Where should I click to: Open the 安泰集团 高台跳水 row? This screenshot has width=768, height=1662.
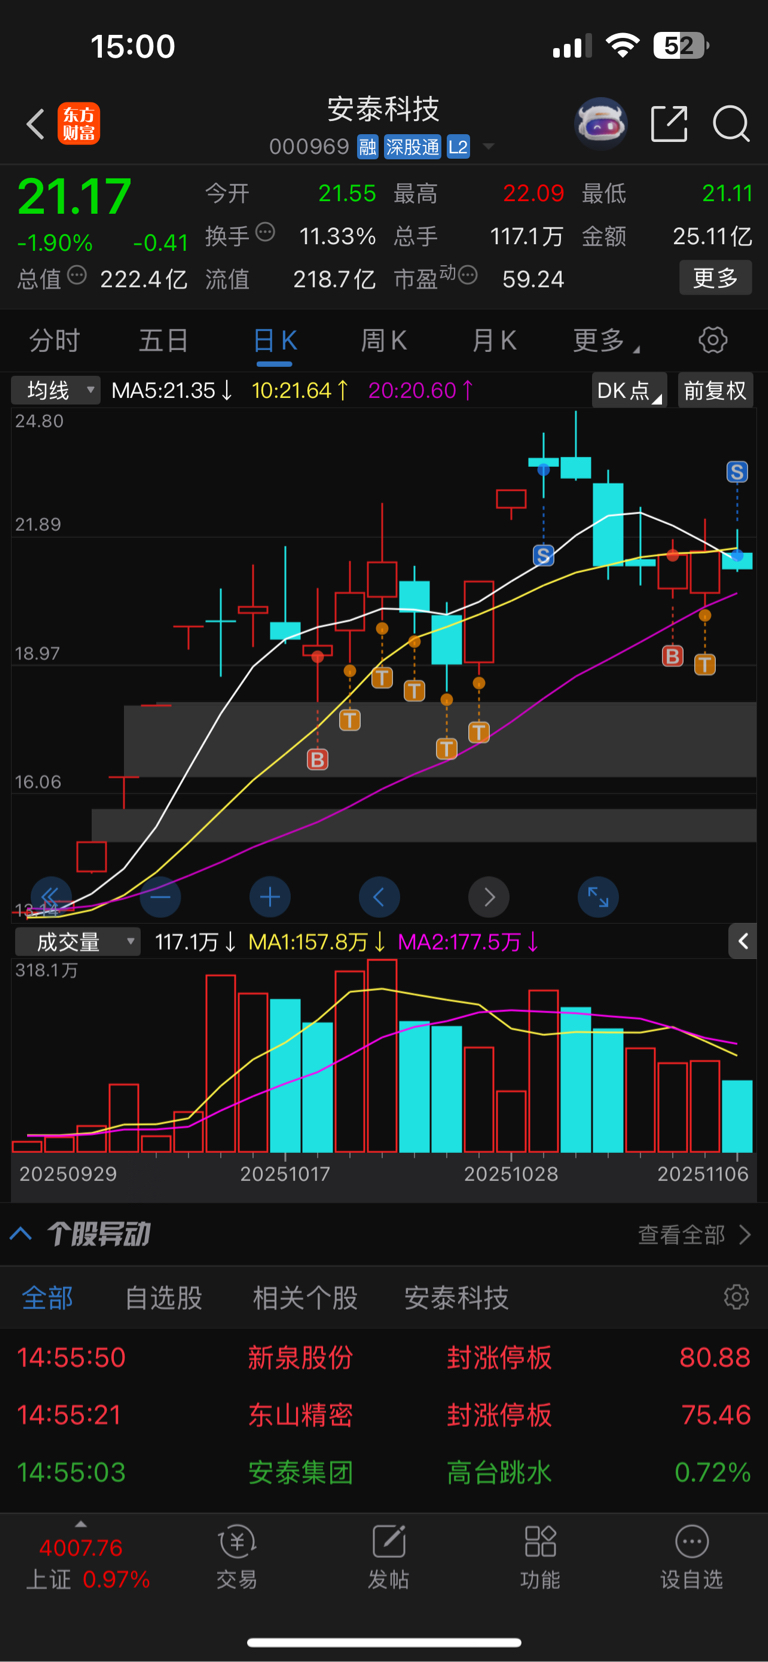[384, 1472]
